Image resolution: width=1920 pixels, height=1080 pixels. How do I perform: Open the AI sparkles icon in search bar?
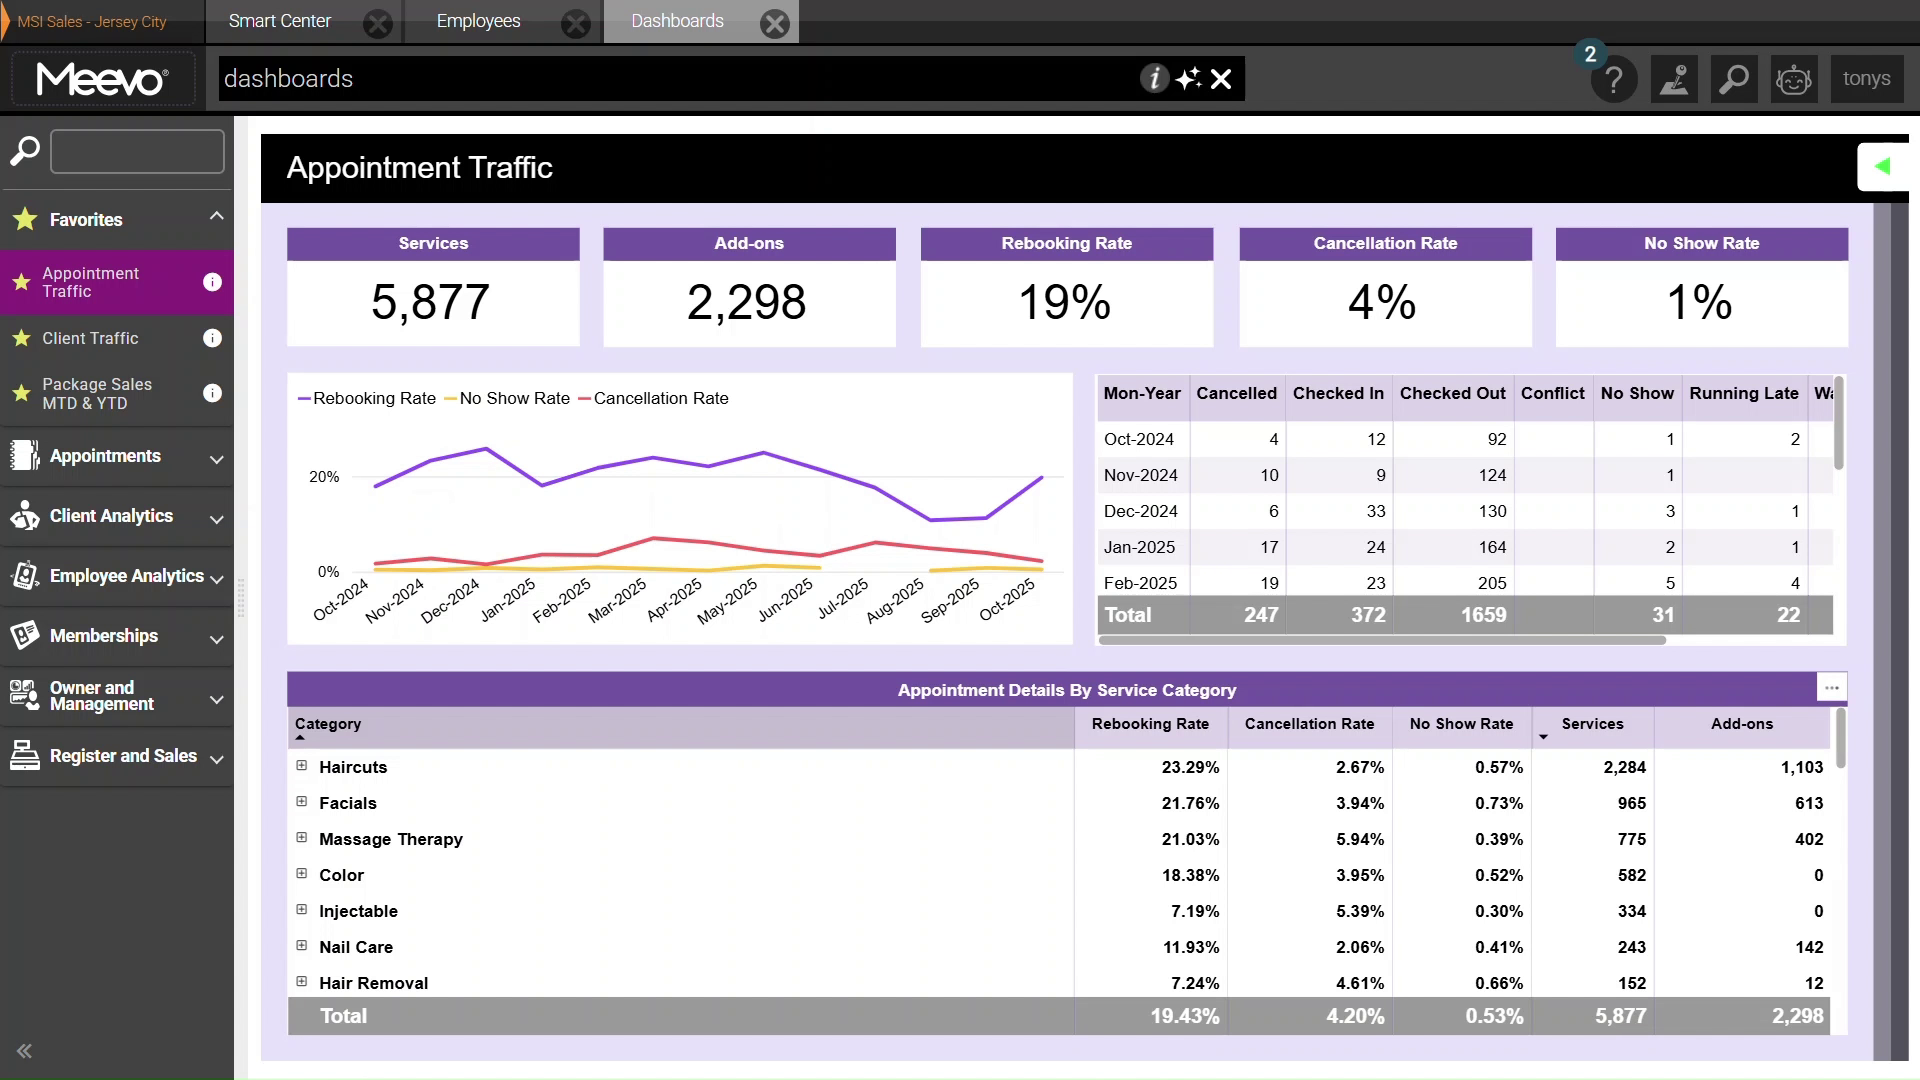click(x=1189, y=78)
